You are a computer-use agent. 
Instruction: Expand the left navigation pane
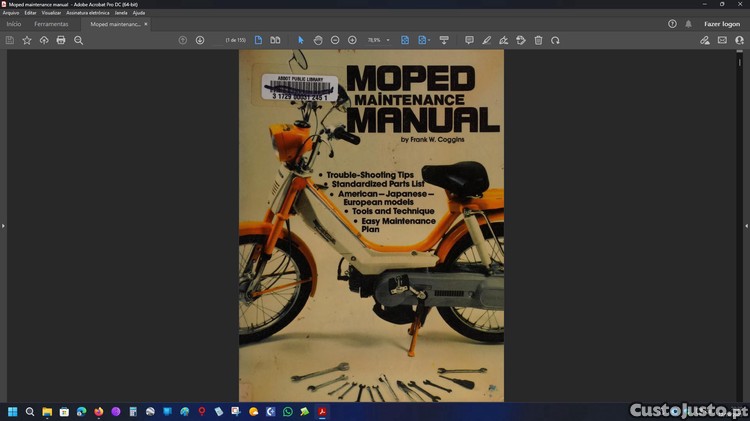pyautogui.click(x=4, y=226)
